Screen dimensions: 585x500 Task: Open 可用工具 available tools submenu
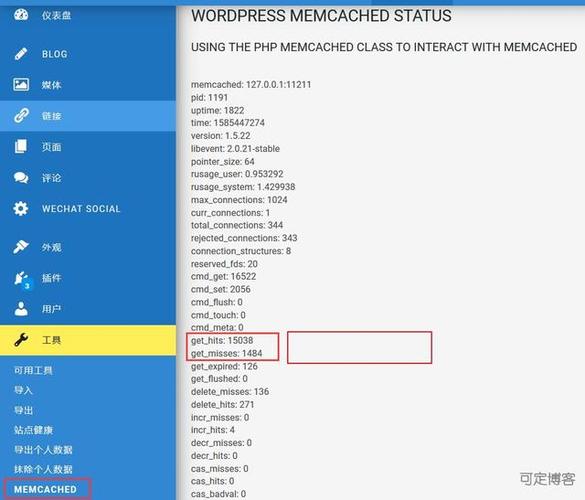point(33,370)
